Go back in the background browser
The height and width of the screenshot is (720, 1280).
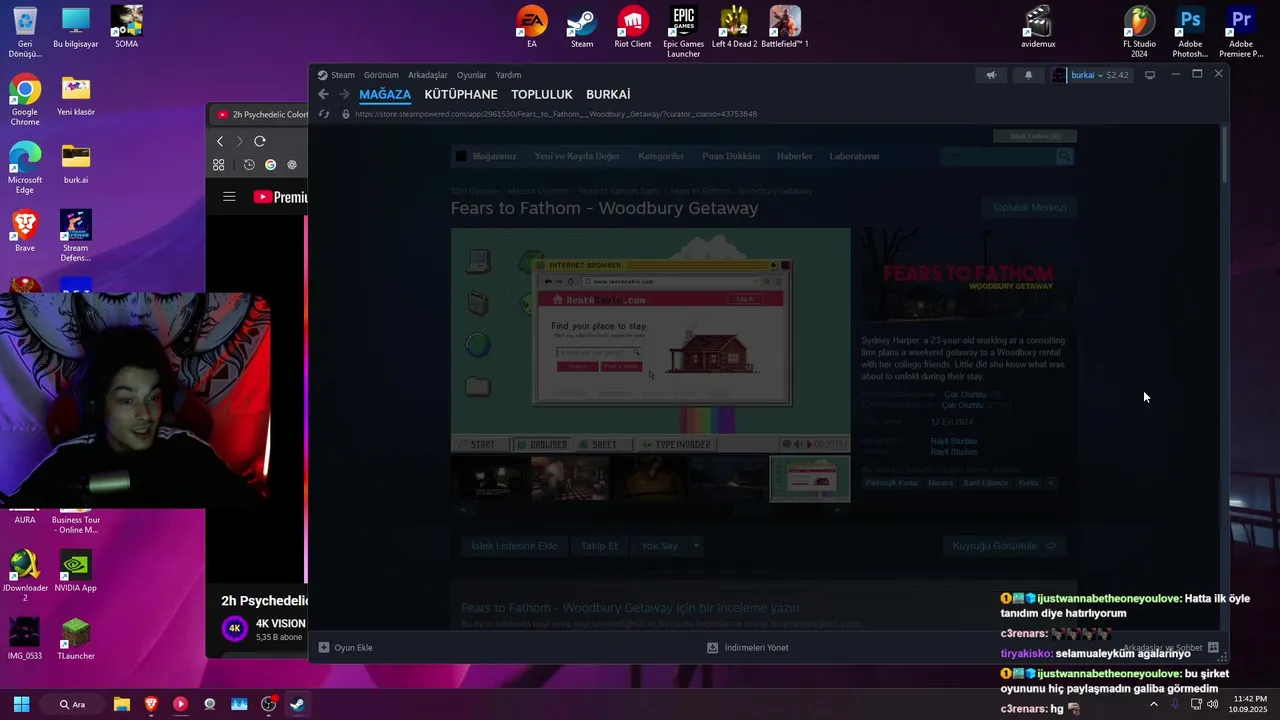pyautogui.click(x=220, y=141)
